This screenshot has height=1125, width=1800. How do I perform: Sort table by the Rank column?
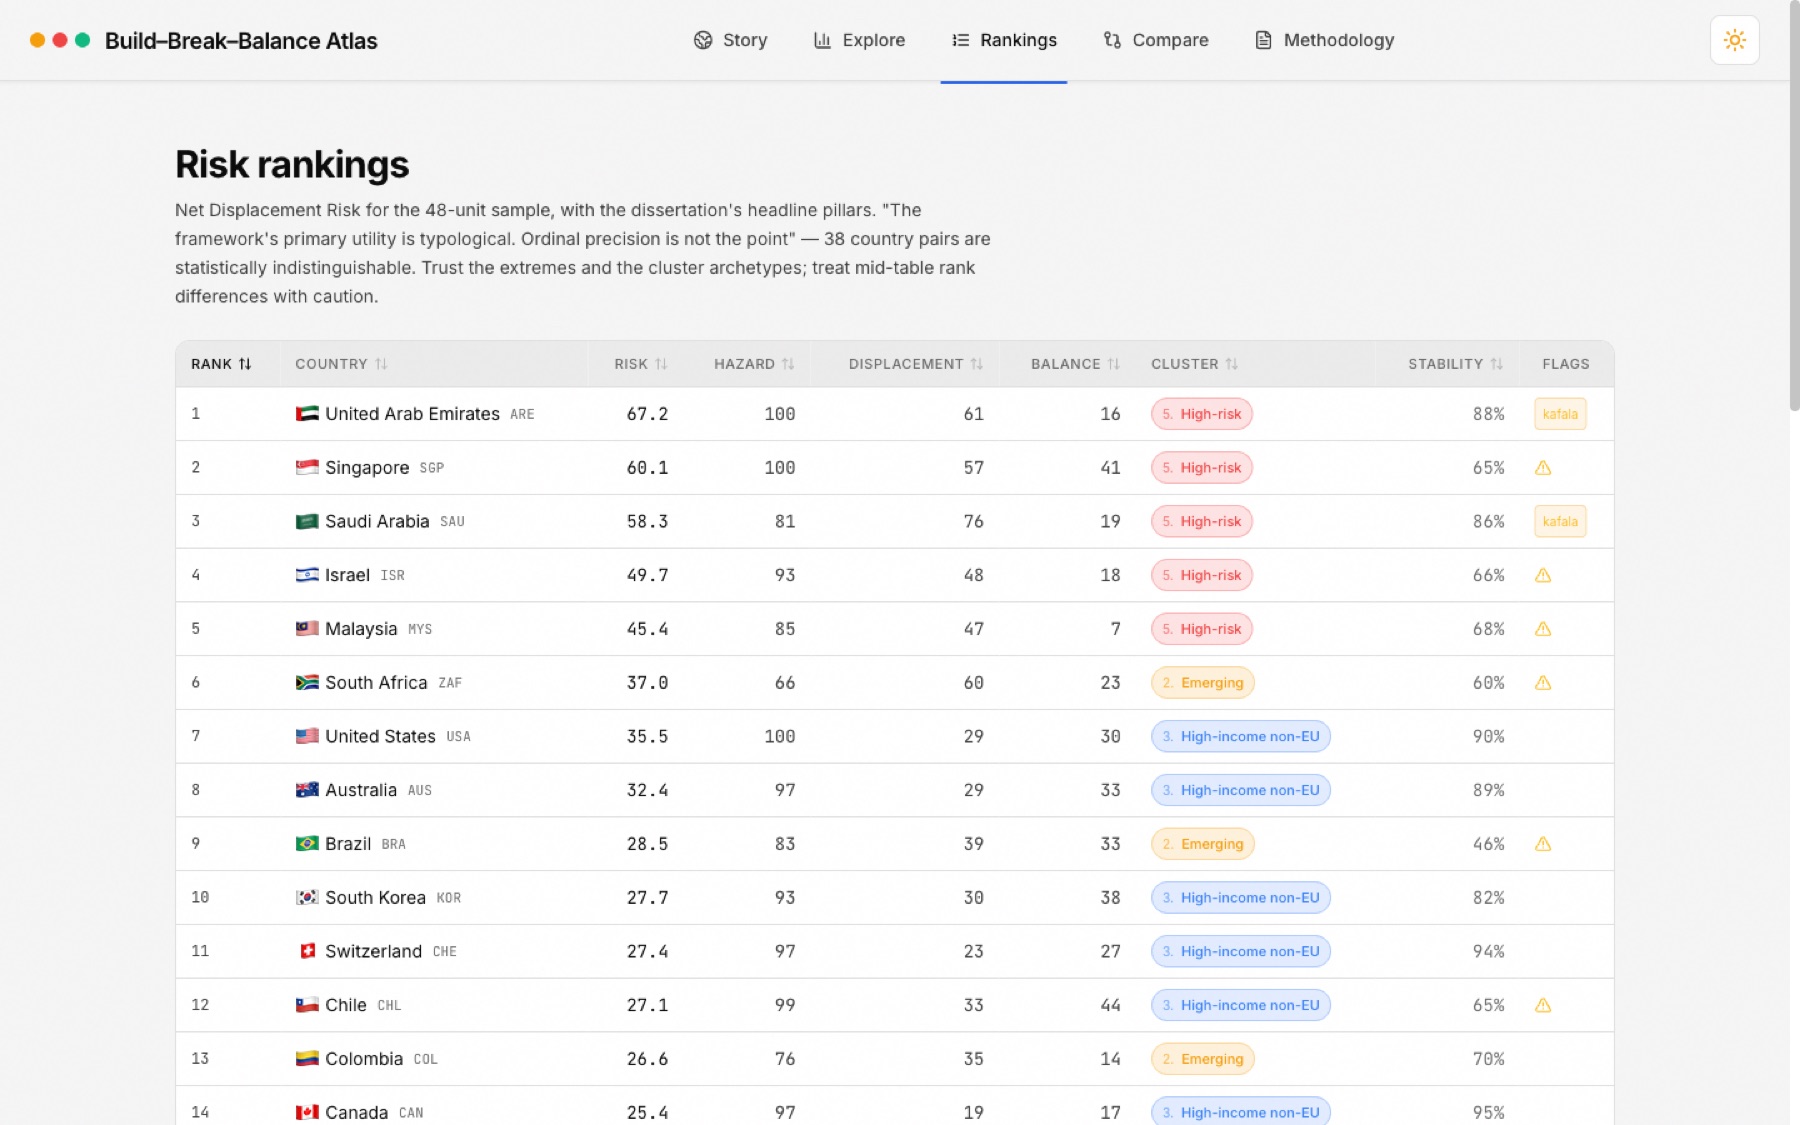pos(221,364)
